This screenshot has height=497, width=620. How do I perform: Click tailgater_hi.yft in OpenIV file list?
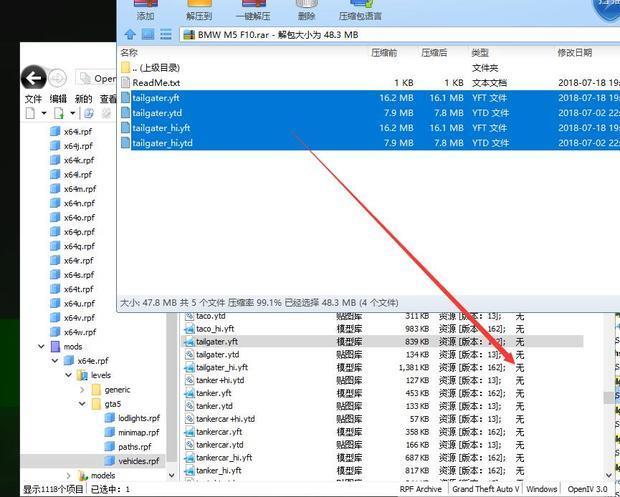tap(222, 367)
